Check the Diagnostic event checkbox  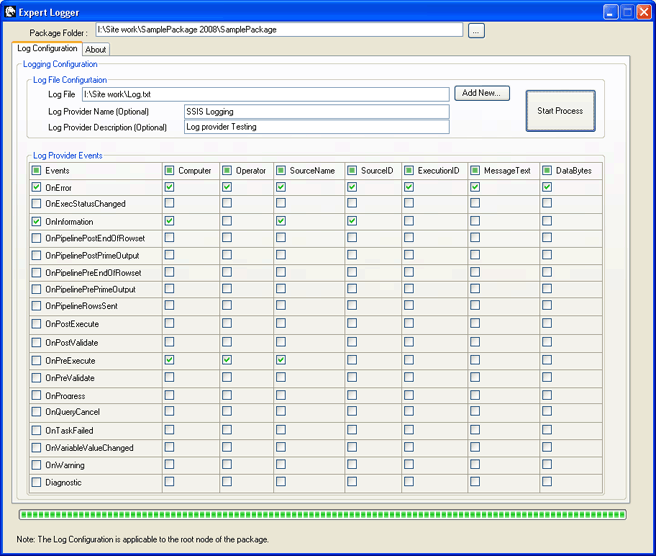(x=37, y=482)
